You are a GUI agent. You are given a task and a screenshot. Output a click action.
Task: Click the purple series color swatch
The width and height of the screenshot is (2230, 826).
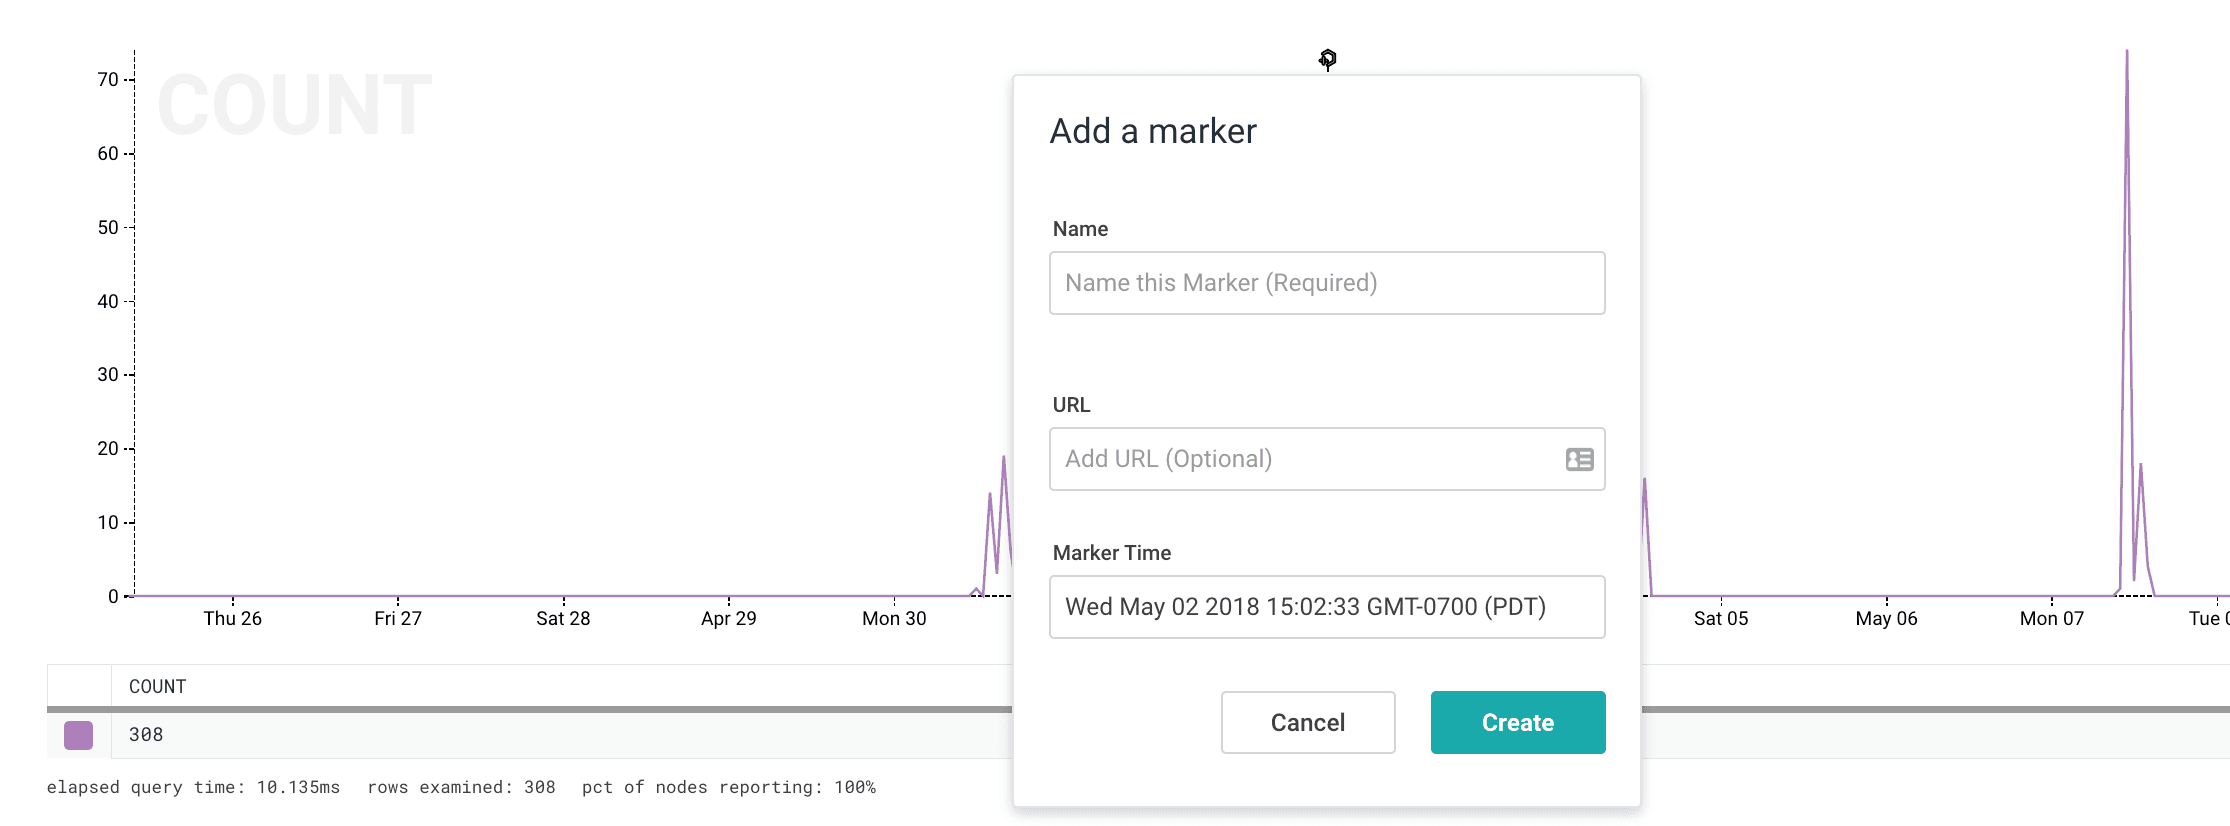[78, 735]
